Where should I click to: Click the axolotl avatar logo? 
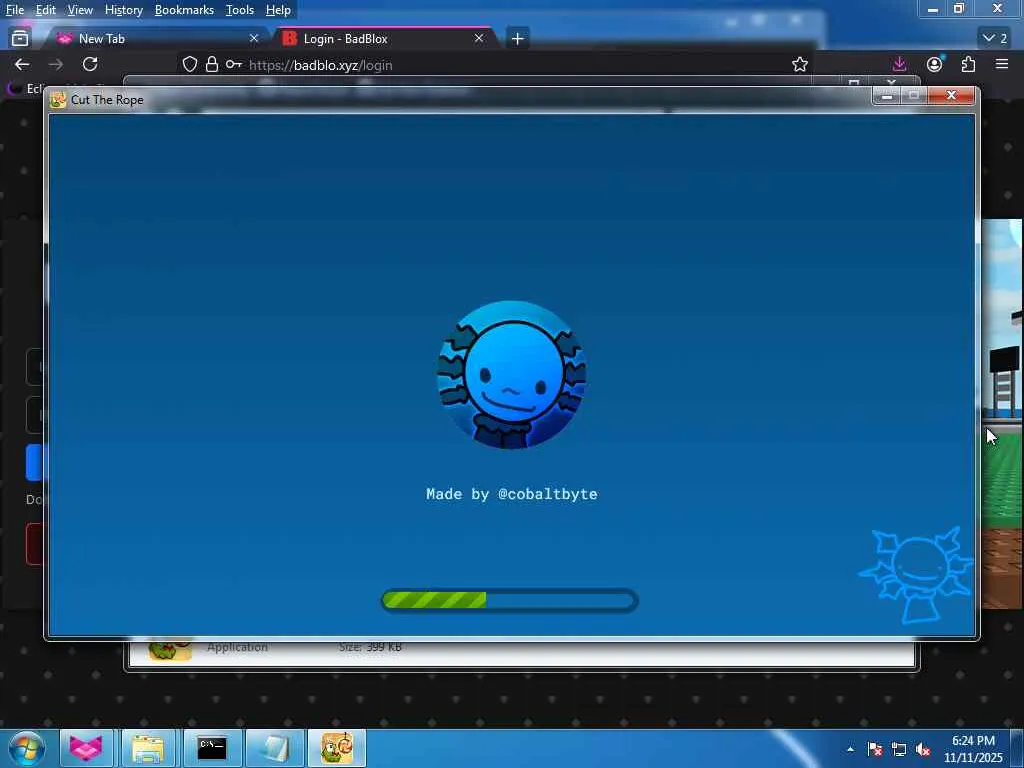511,375
